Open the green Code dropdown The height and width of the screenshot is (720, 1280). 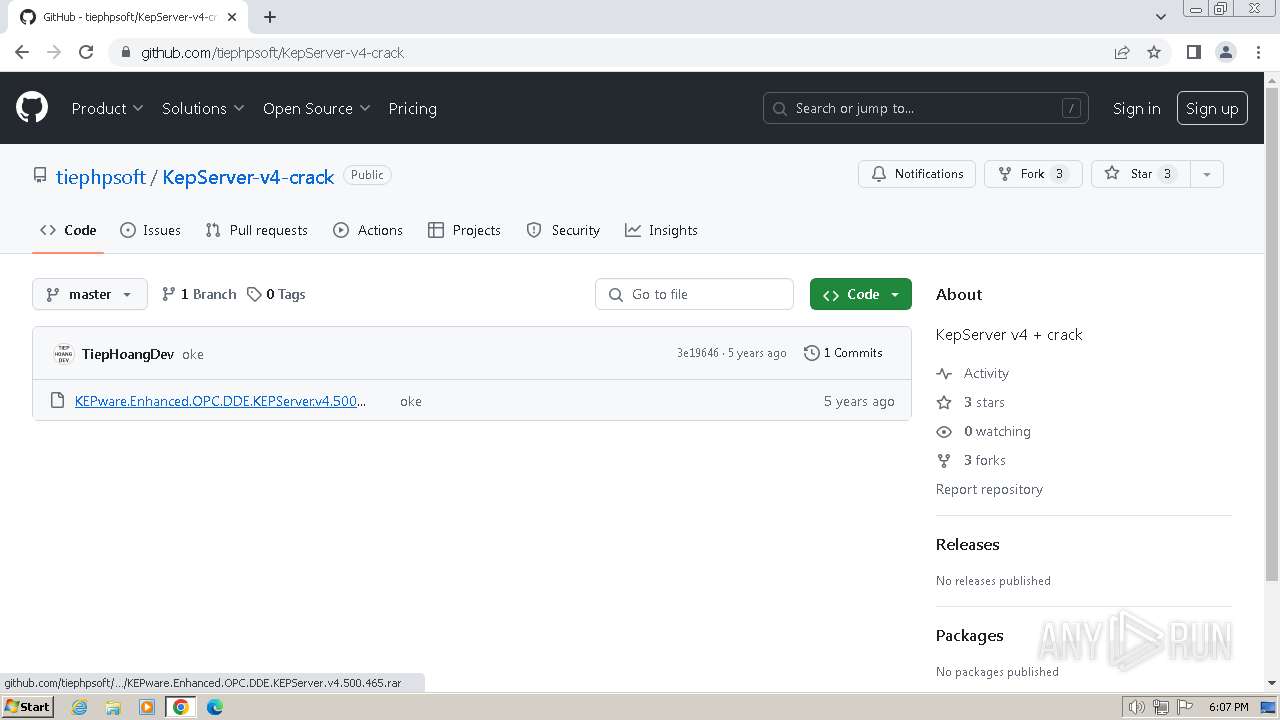coord(861,294)
